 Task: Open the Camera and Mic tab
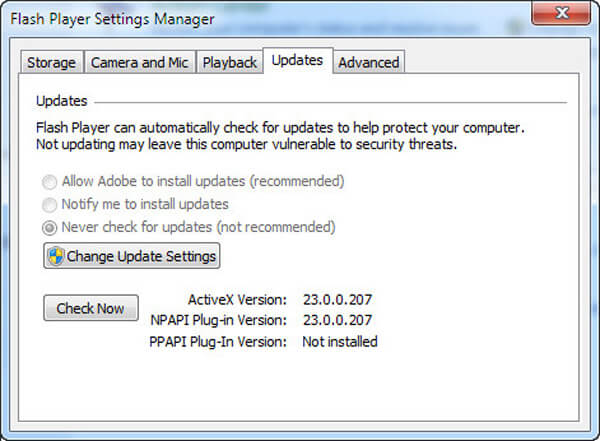(140, 62)
